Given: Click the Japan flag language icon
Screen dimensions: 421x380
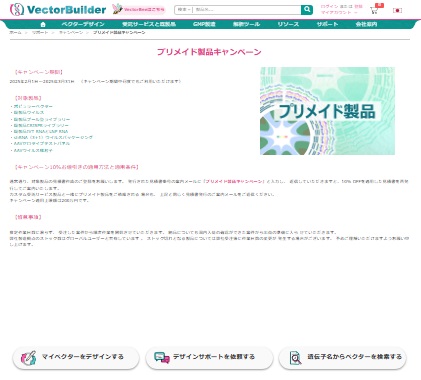Looking at the screenshot, I should pyautogui.click(x=397, y=10).
